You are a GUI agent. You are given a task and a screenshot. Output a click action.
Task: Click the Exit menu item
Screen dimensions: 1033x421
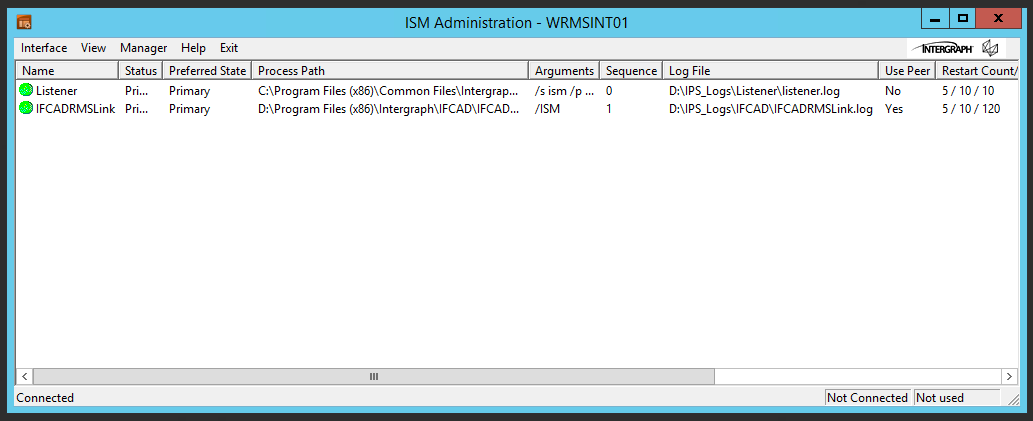coord(229,48)
